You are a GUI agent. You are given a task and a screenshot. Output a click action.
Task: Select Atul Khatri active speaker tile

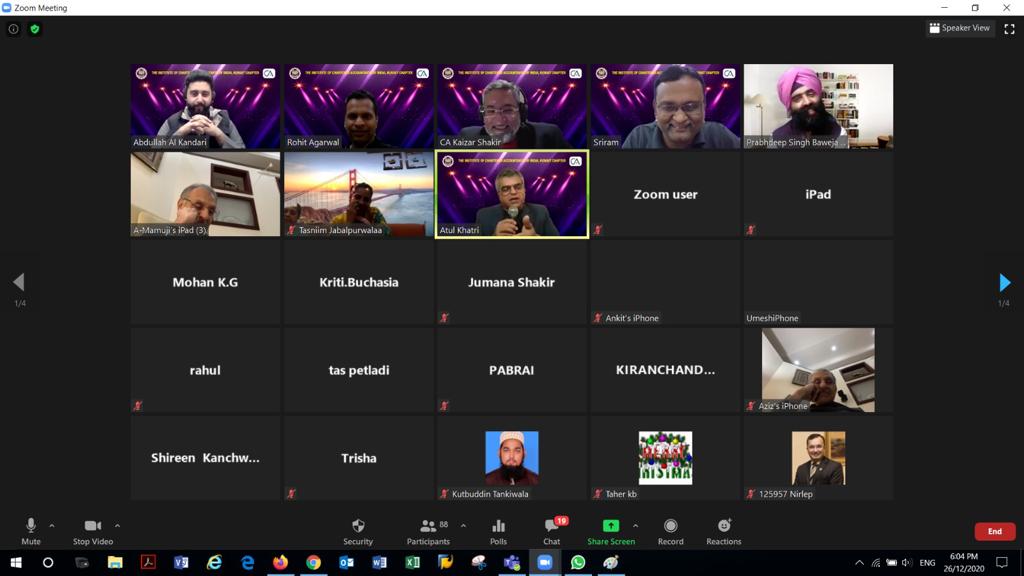pos(511,194)
